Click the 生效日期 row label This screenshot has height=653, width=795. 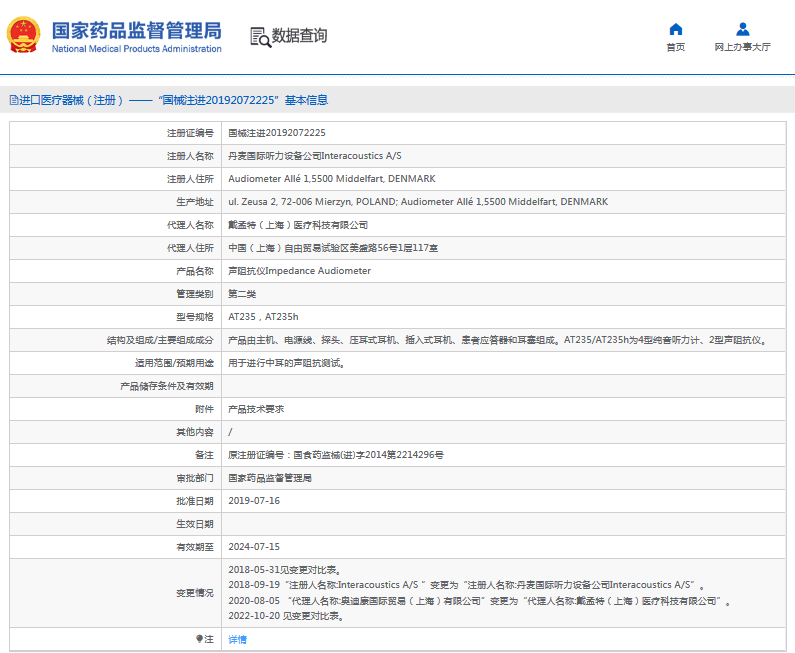(195, 524)
